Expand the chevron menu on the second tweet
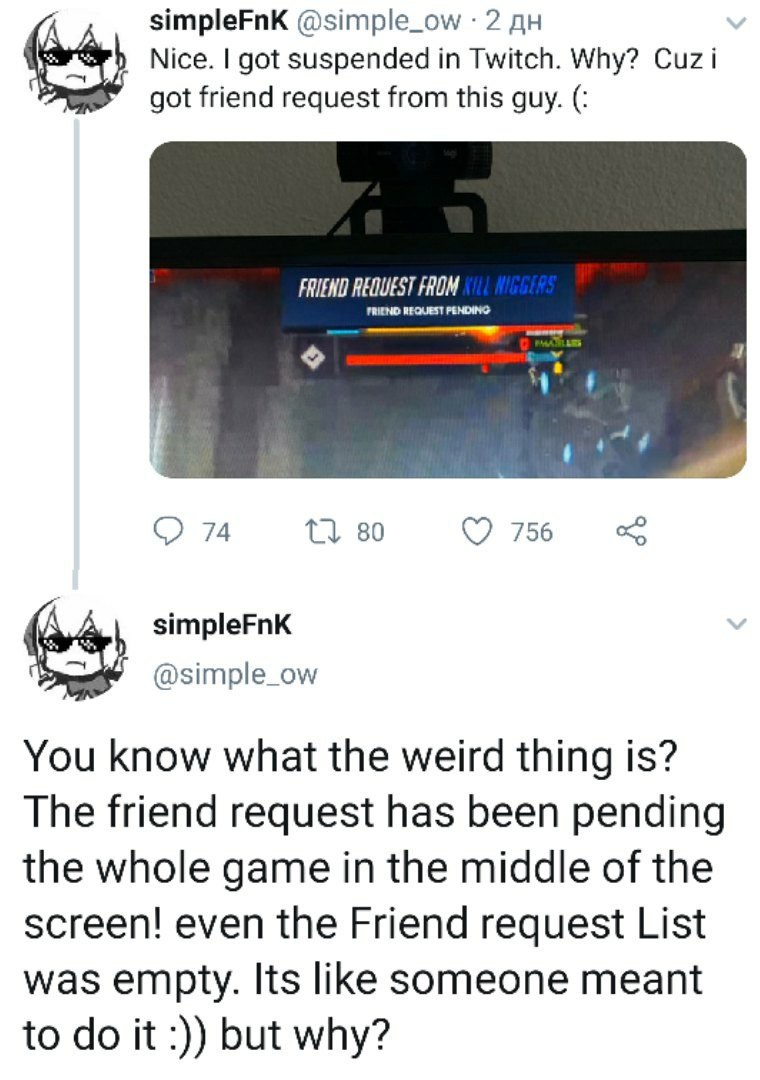 (x=737, y=624)
